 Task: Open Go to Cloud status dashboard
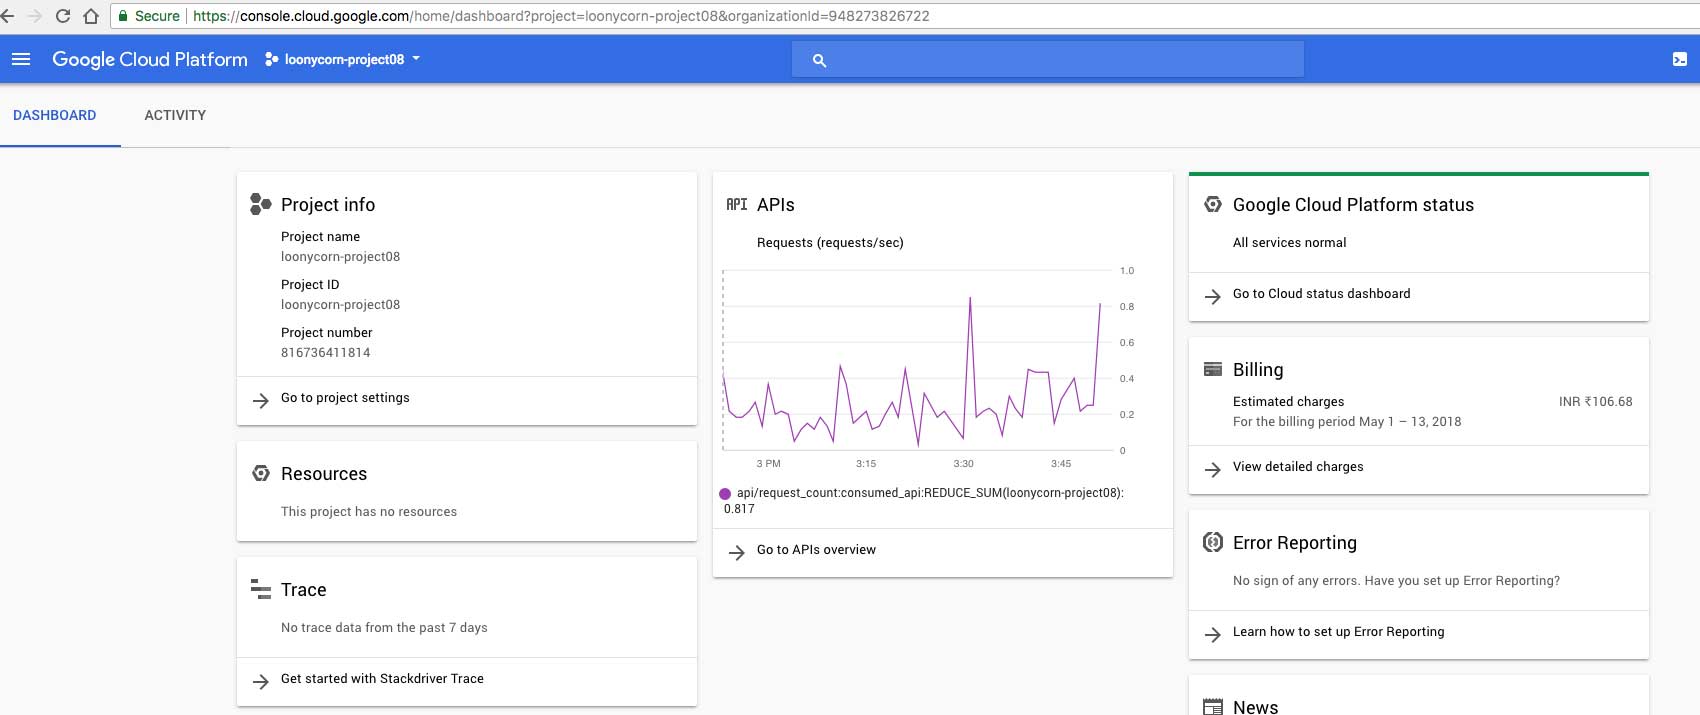point(1321,294)
